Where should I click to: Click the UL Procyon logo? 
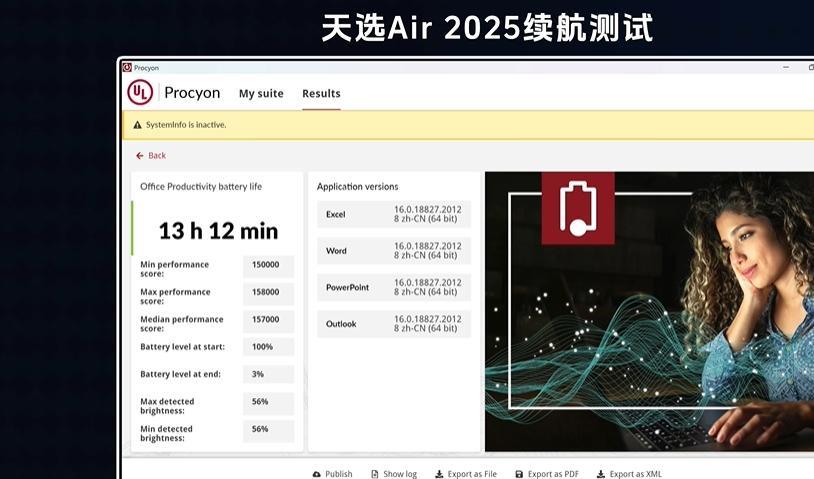click(140, 92)
